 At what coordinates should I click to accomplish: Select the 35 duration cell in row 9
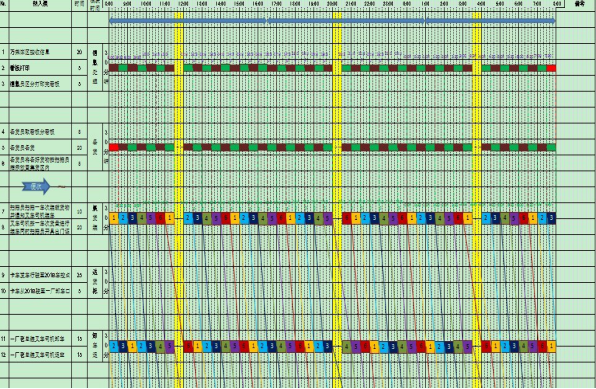coord(79,275)
